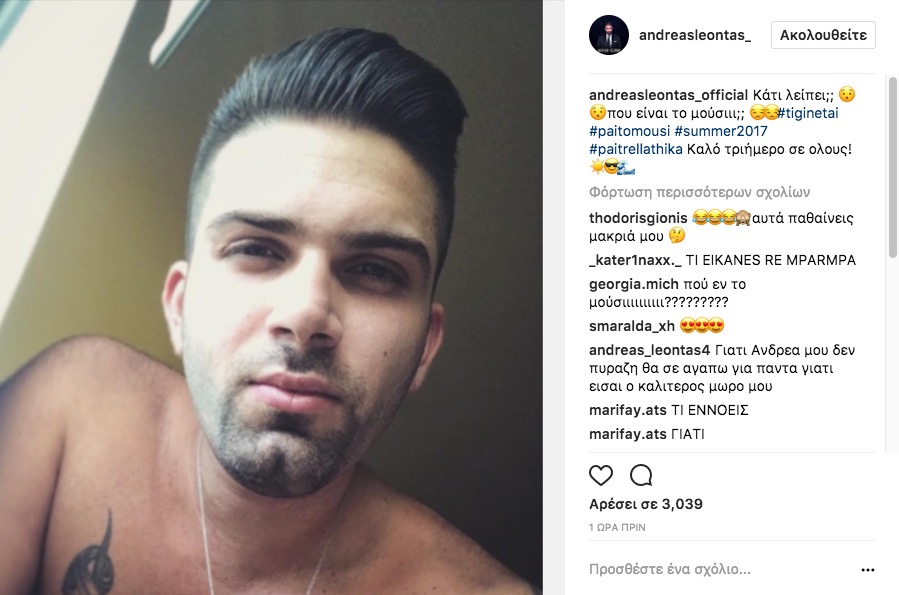The image size is (899, 595).
Task: Open the #summer2017 hashtag
Action: [721, 131]
